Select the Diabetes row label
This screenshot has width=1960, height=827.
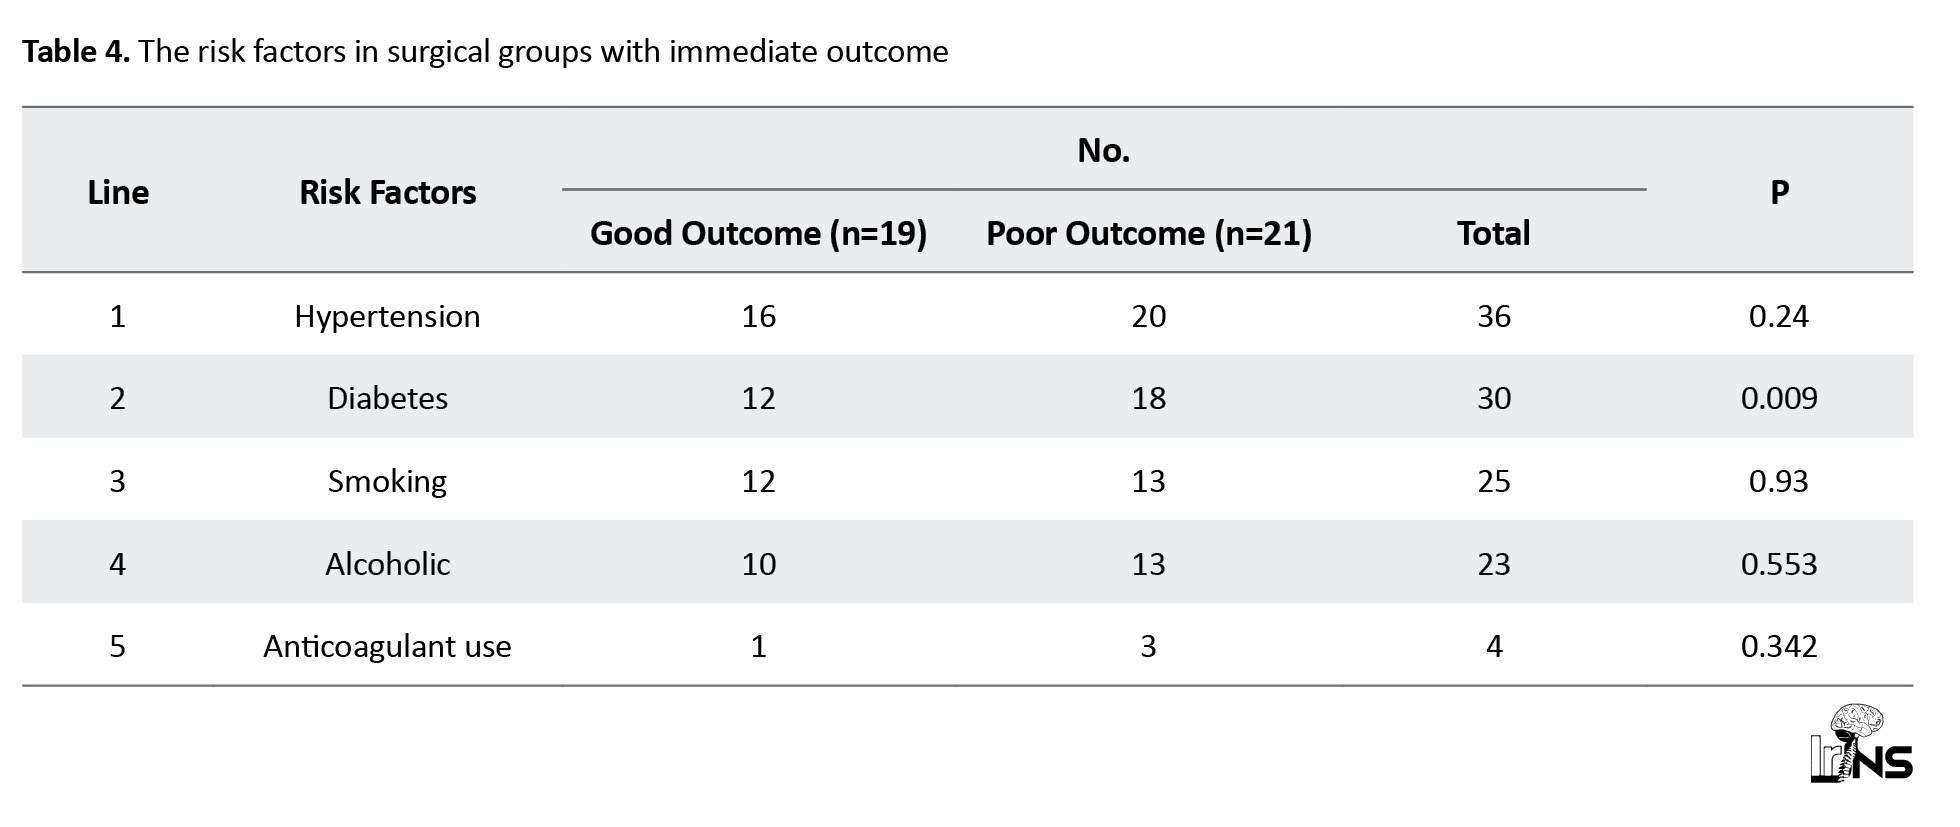tap(387, 398)
